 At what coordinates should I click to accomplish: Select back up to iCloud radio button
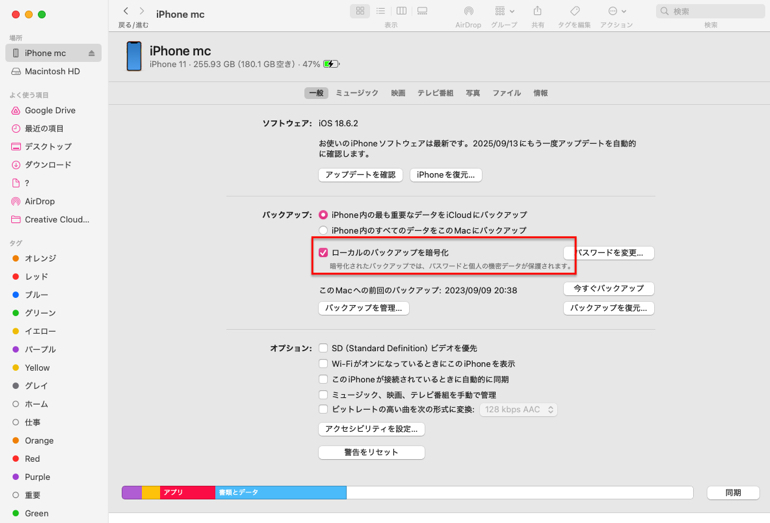(323, 215)
